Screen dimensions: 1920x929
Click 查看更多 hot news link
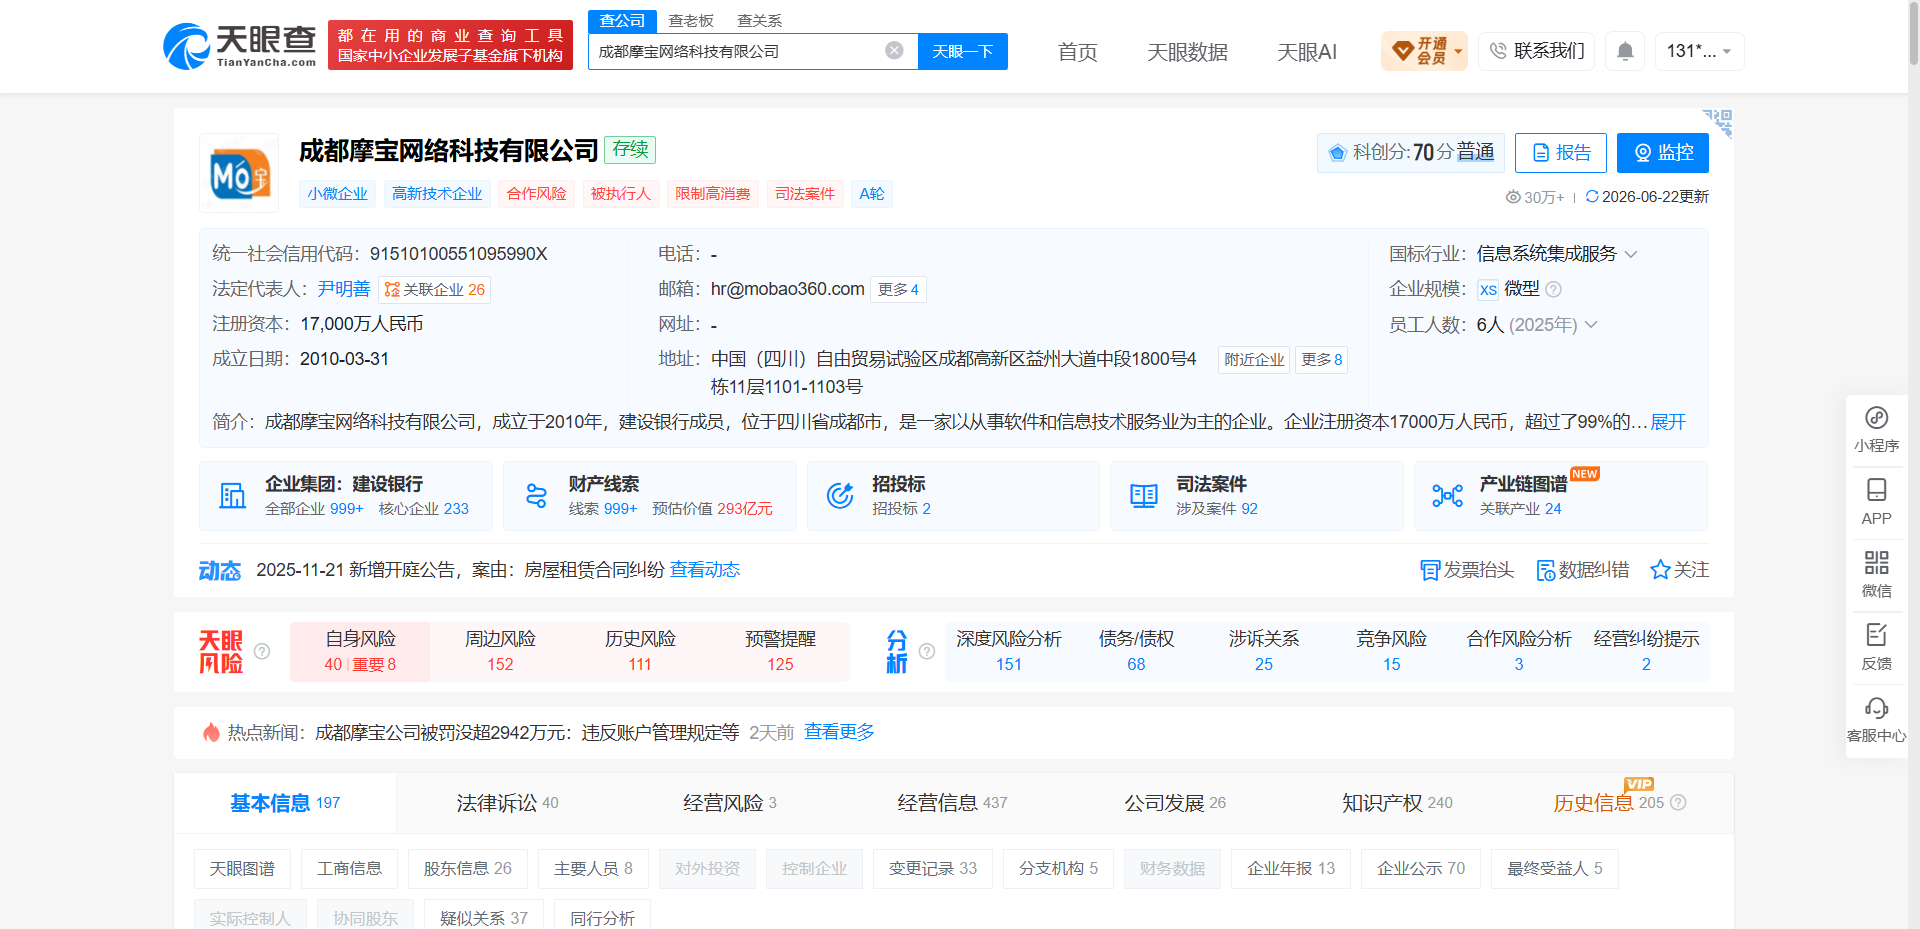tap(839, 732)
